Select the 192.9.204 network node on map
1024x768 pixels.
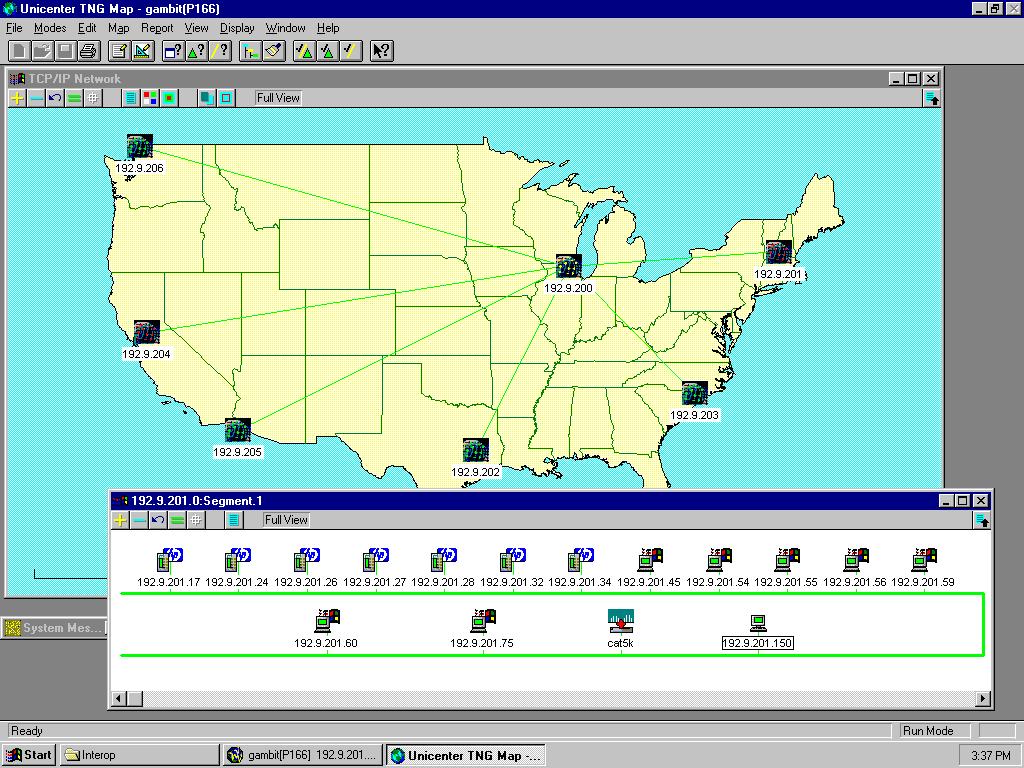[x=146, y=333]
